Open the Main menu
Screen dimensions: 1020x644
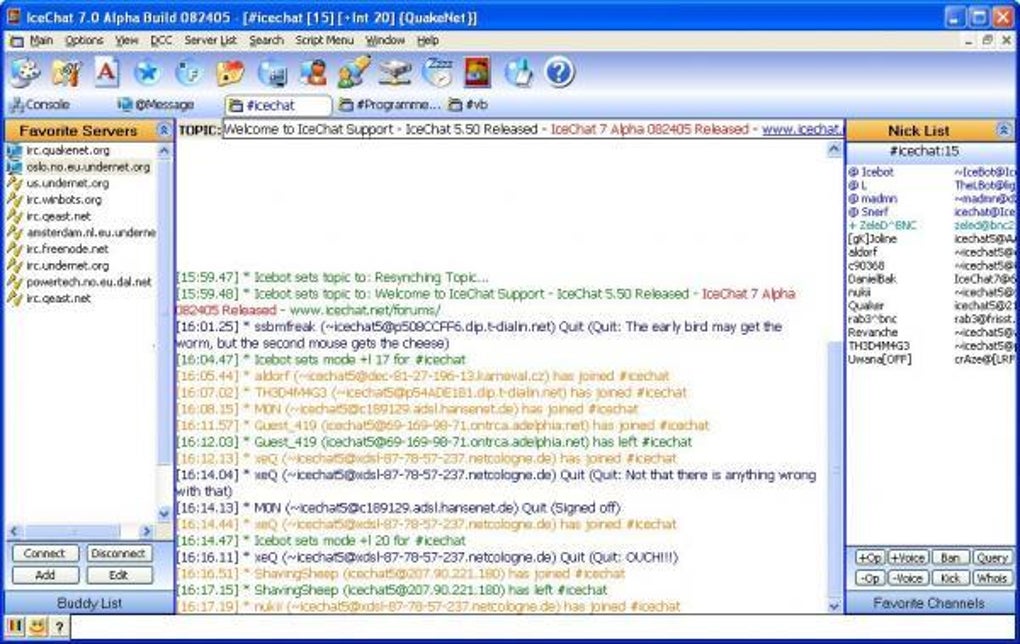pyautogui.click(x=41, y=40)
